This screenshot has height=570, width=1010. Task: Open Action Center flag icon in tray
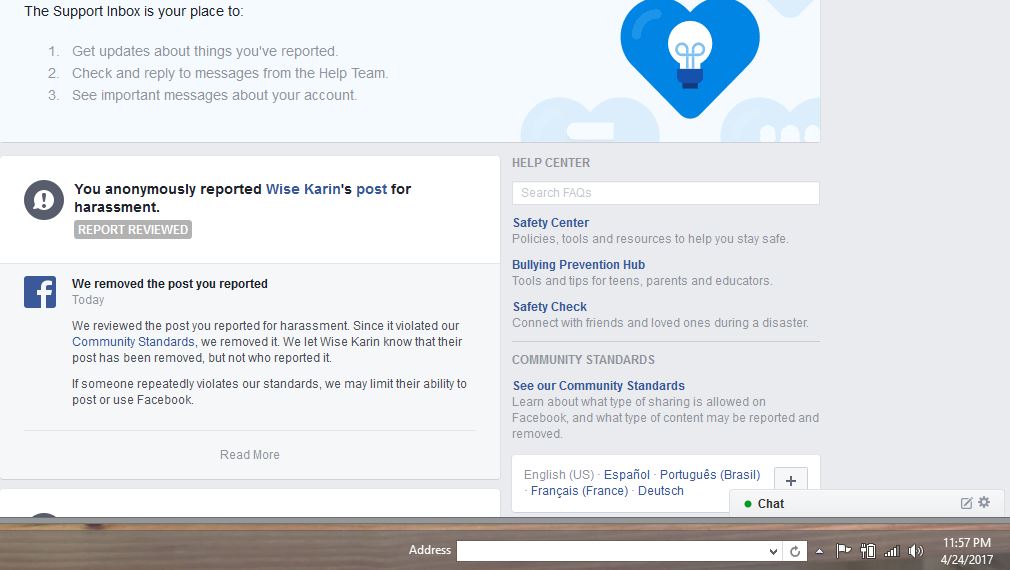[x=843, y=551]
